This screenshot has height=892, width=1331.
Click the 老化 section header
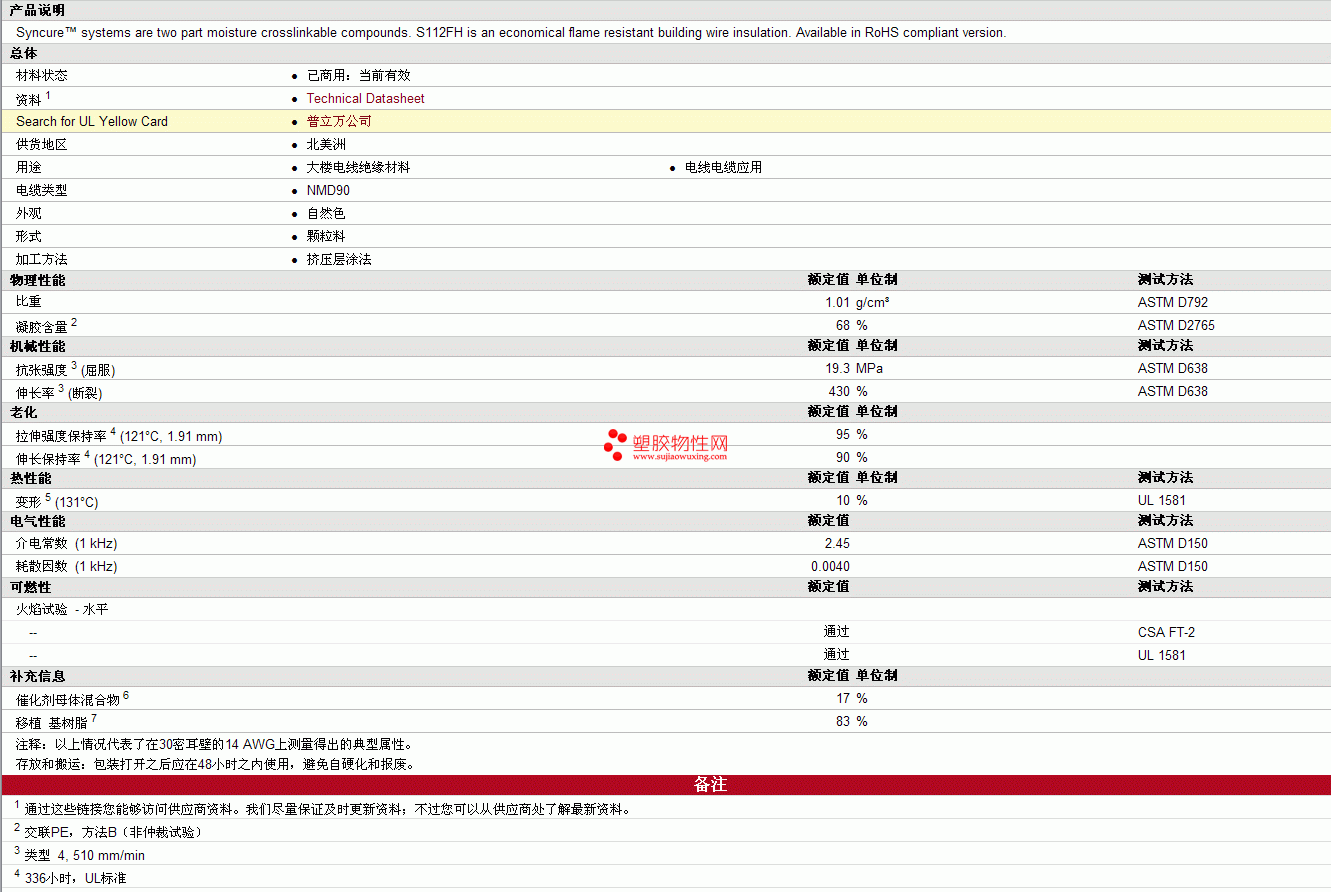[24, 412]
